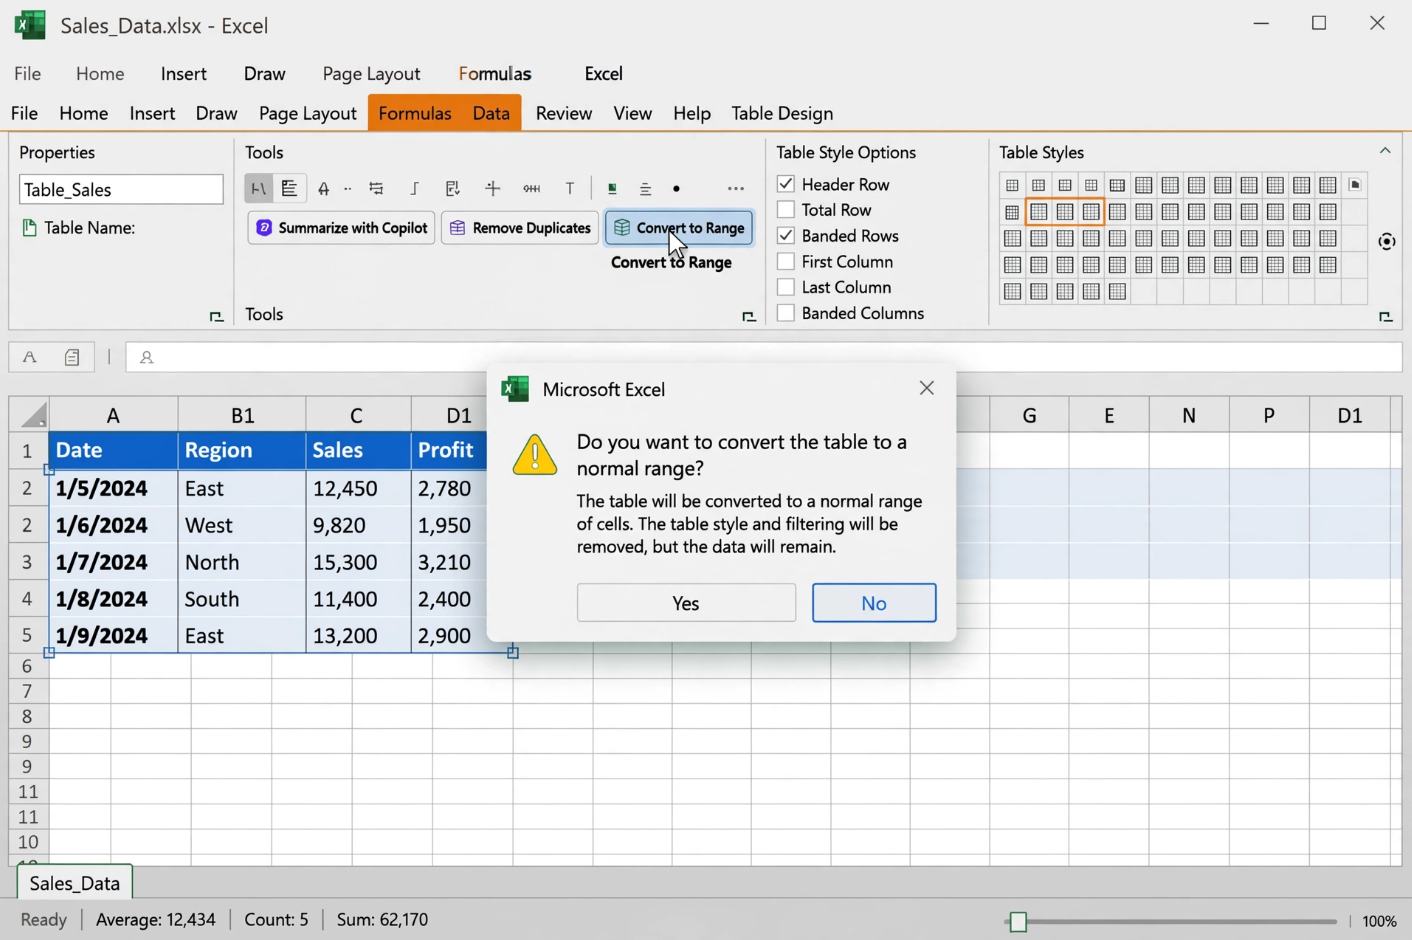Uncheck the Header Row checkbox
Viewport: 1412px width, 940px height.
[786, 184]
